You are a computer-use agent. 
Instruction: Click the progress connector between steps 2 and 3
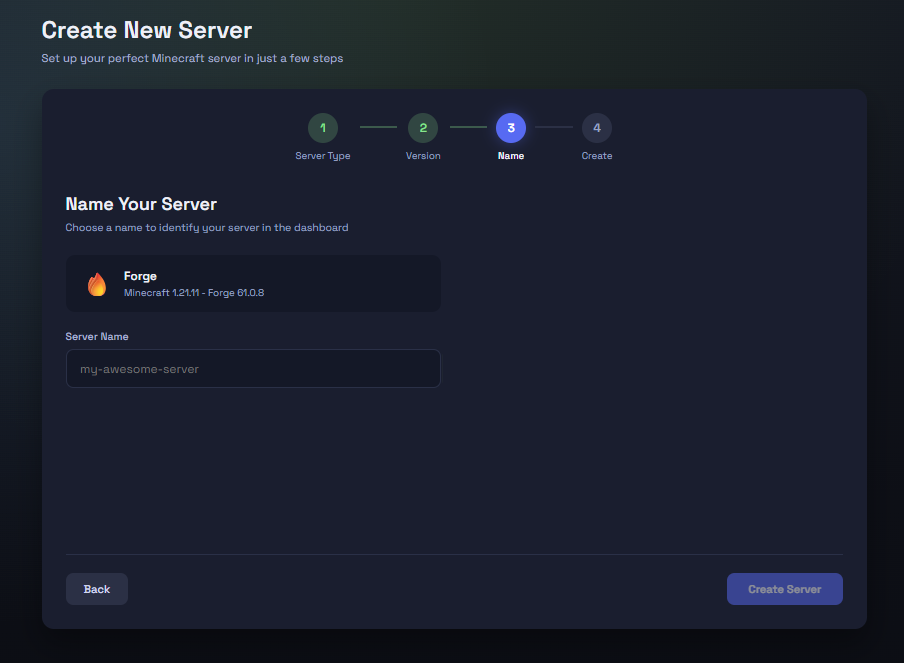467,128
